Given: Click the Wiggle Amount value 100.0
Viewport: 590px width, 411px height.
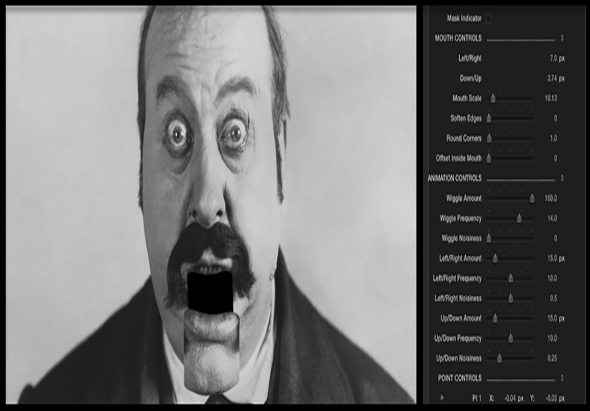Looking at the screenshot, I should pos(551,198).
